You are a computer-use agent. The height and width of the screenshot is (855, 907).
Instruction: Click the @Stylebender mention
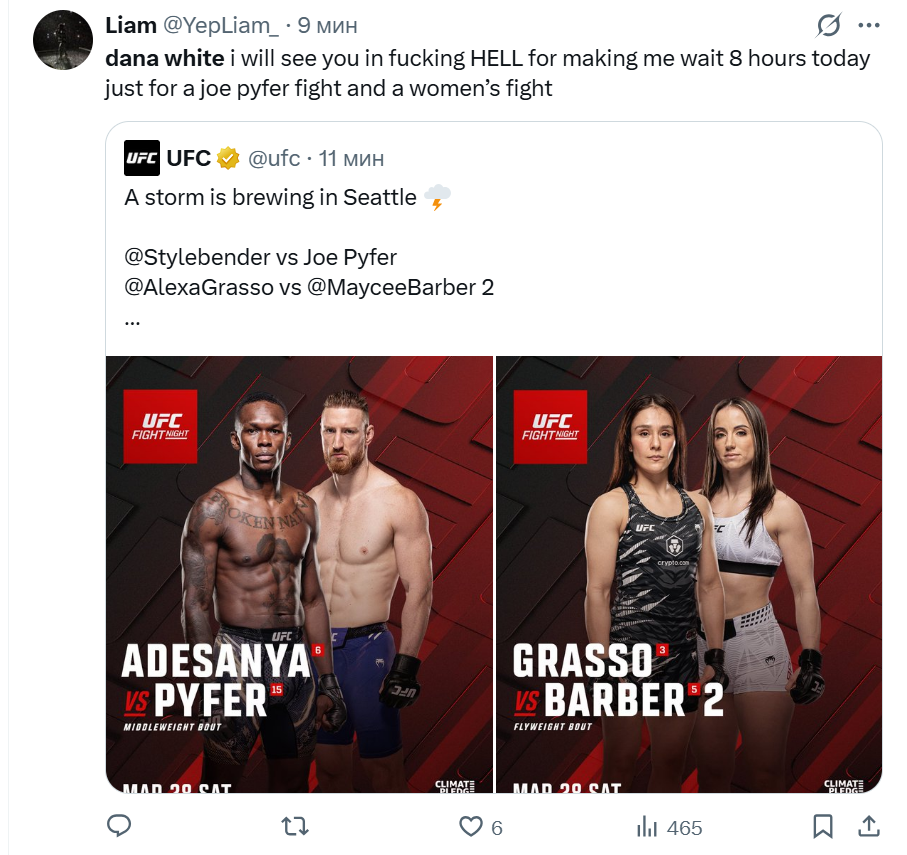197,257
